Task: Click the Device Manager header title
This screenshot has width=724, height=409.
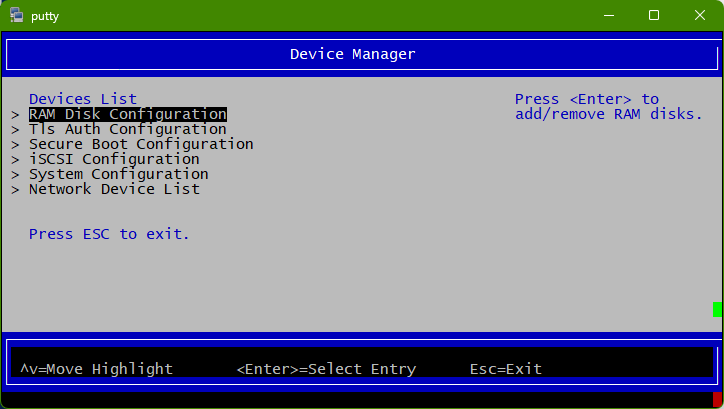Action: click(x=352, y=54)
